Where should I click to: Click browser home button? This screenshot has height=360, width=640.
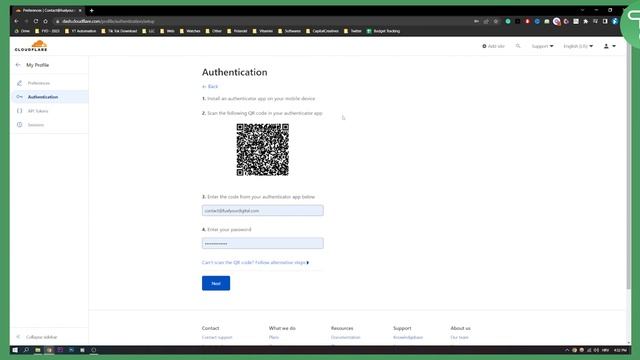pyautogui.click(x=46, y=21)
